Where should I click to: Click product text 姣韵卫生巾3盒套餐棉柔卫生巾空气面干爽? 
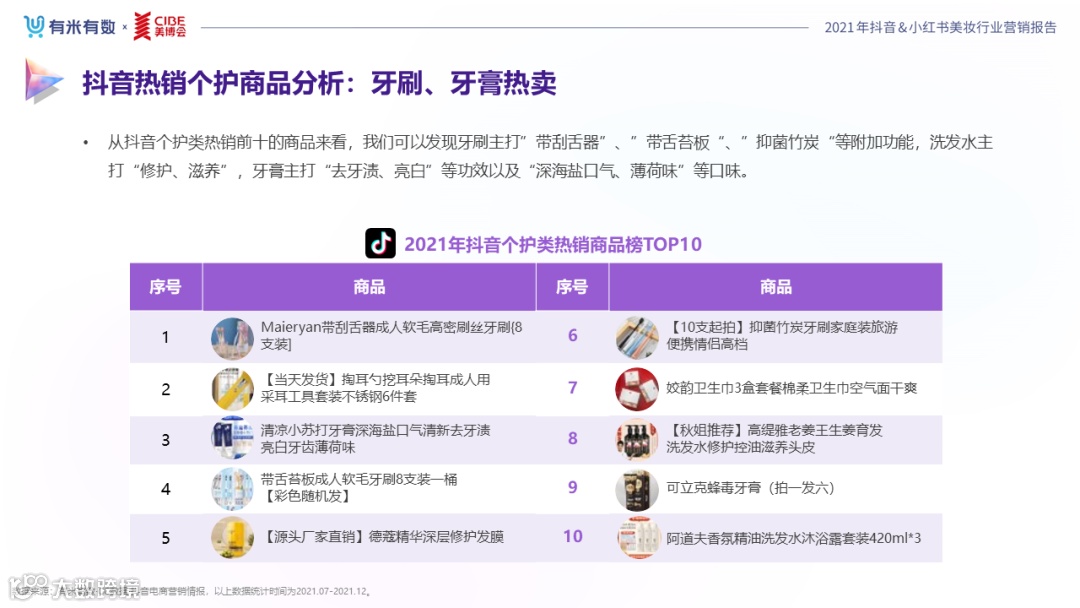tap(791, 388)
